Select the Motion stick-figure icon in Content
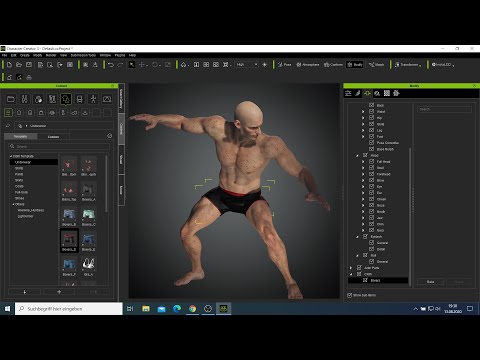480x360 pixels. 93,99
